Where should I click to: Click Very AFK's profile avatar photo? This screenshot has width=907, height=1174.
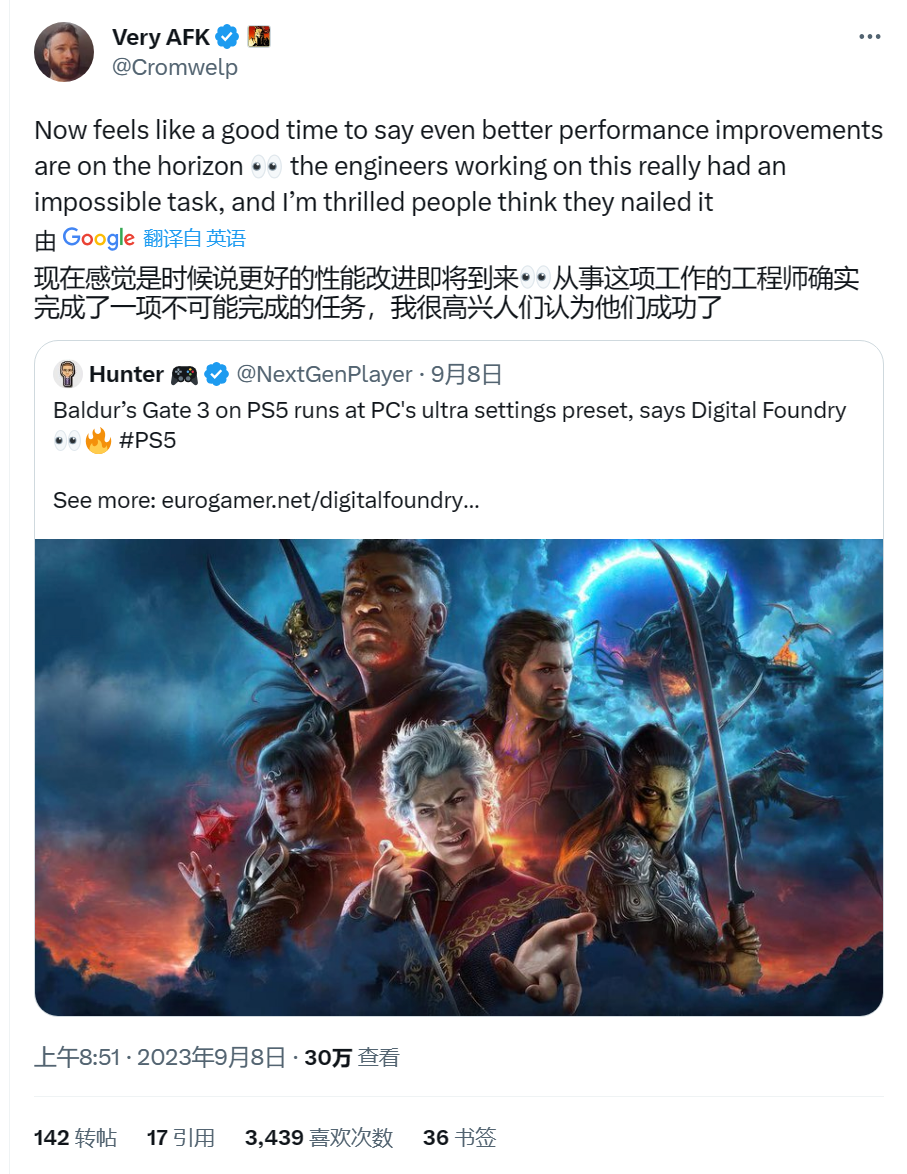pos(64,51)
